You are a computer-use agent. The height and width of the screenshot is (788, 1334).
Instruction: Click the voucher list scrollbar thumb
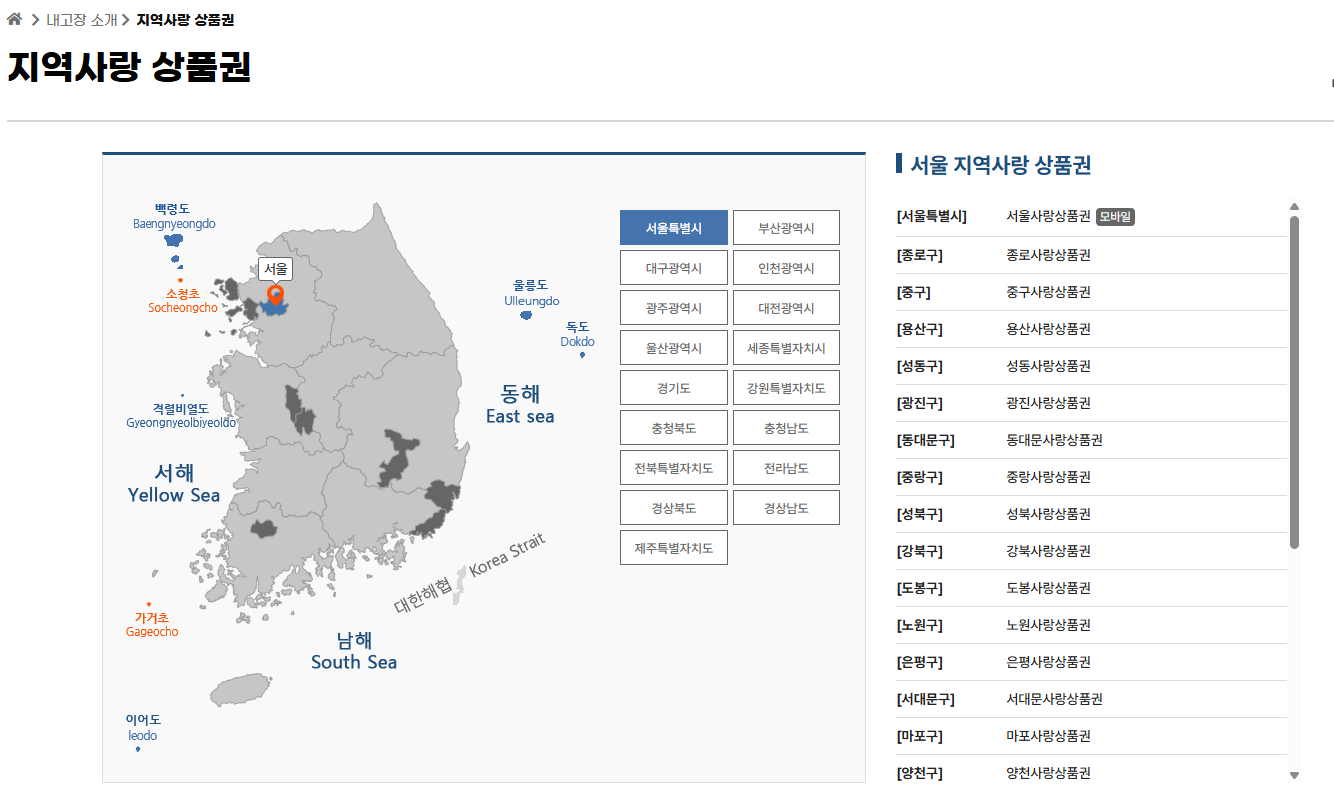click(x=1294, y=382)
